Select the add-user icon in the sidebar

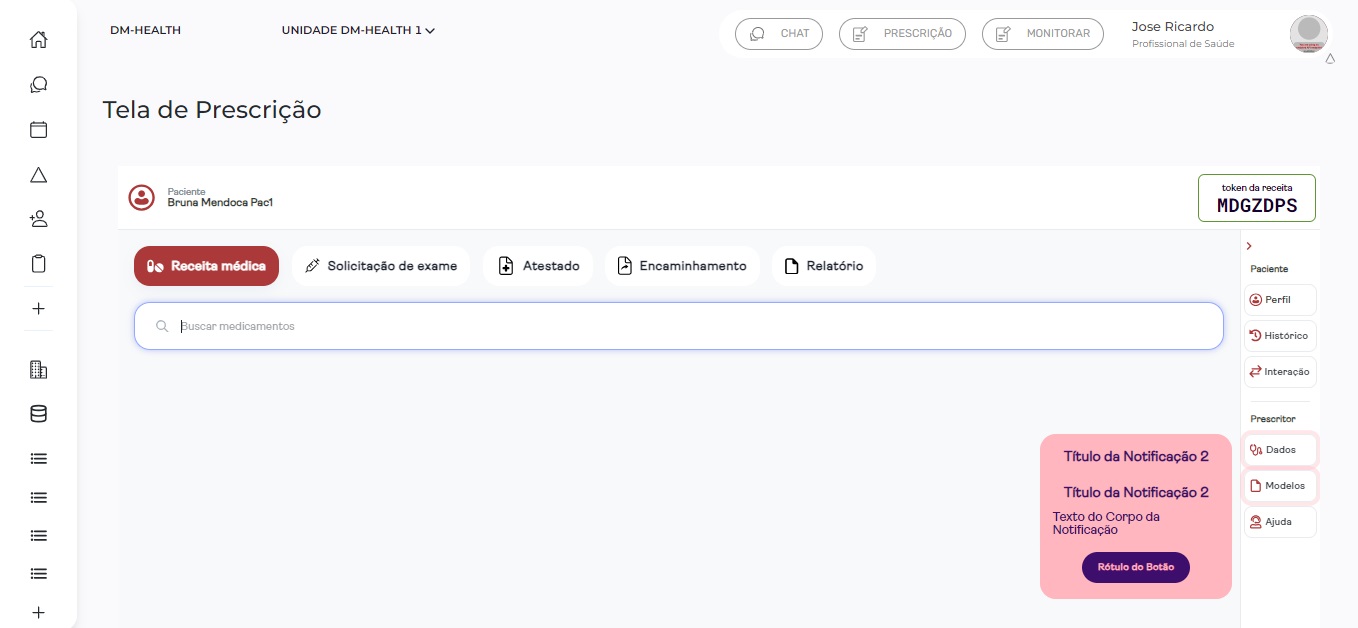38,219
